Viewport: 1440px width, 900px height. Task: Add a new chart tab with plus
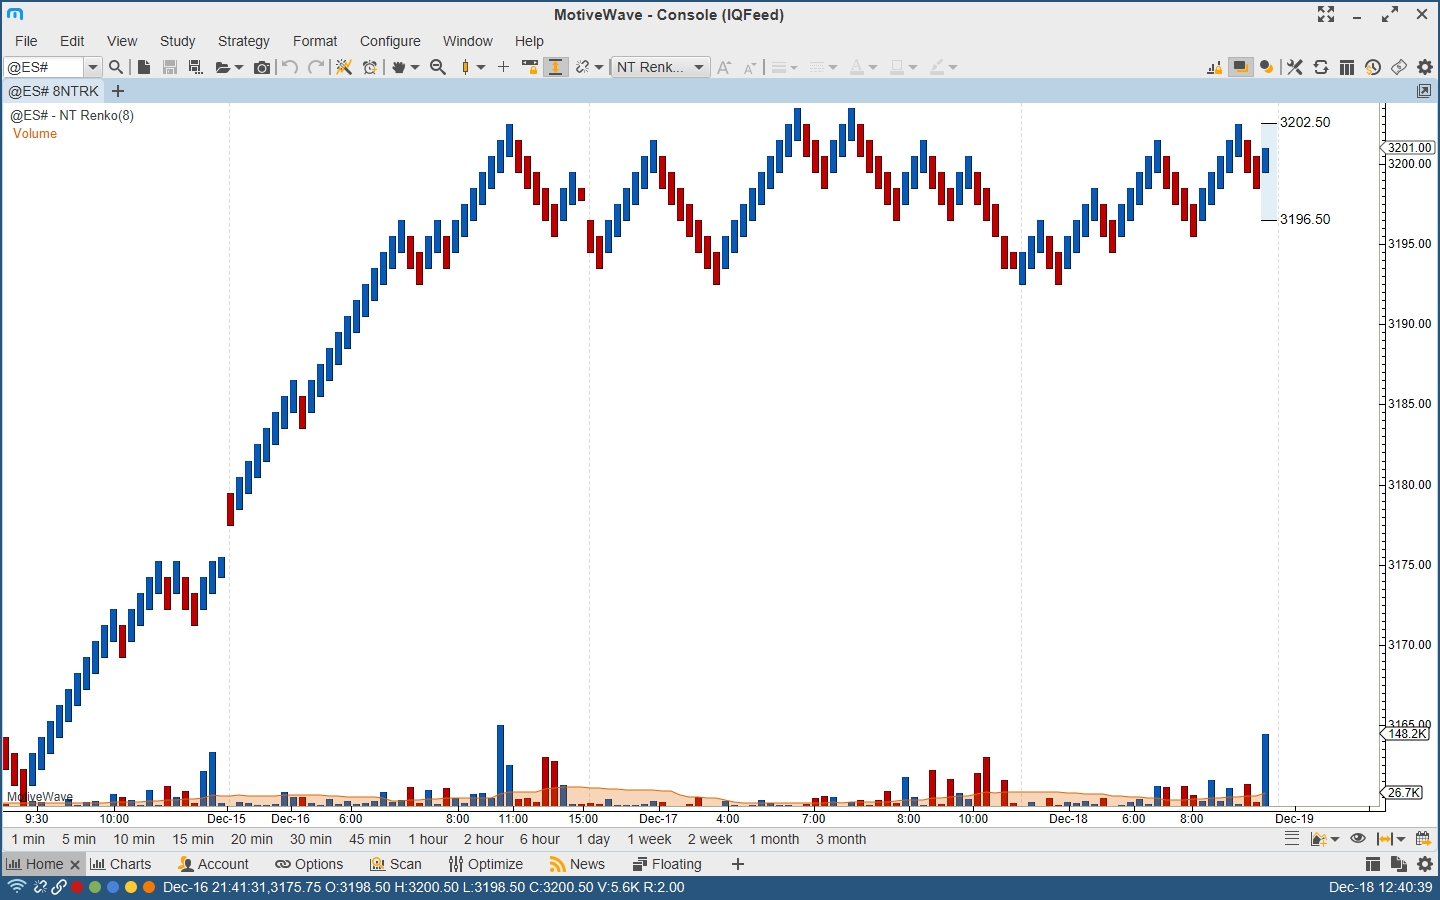118,91
